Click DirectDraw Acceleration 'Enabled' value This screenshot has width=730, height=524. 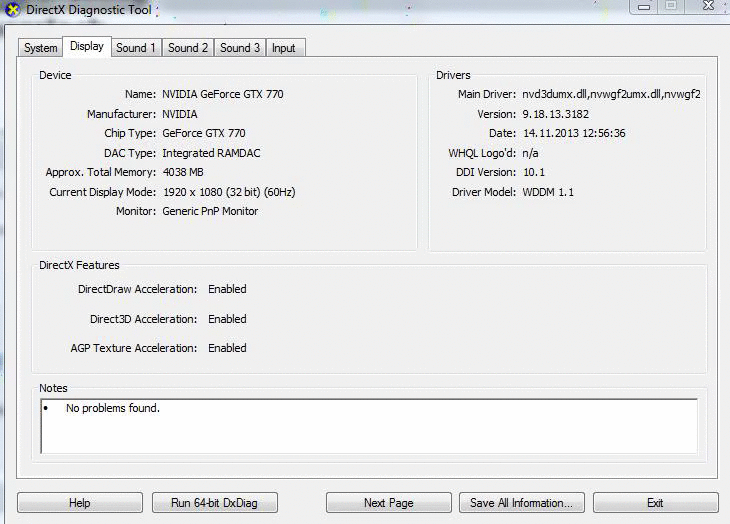[x=227, y=289]
